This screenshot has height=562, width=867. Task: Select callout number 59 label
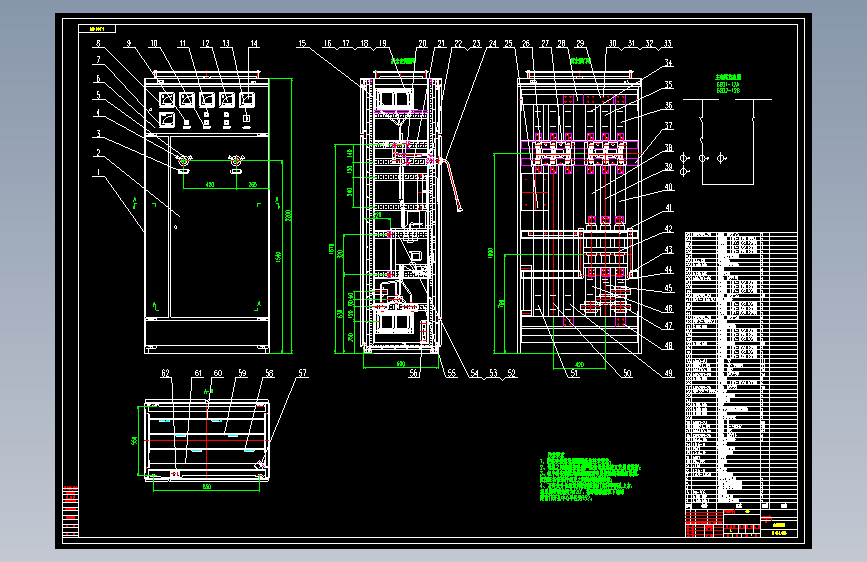click(x=242, y=373)
